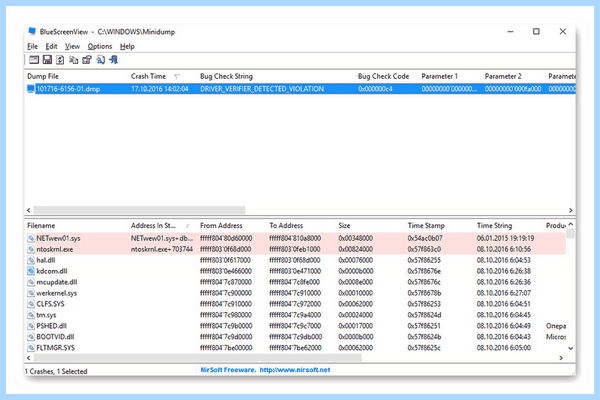Click the Exit toolbar icon
The image size is (600, 400).
pyautogui.click(x=114, y=60)
